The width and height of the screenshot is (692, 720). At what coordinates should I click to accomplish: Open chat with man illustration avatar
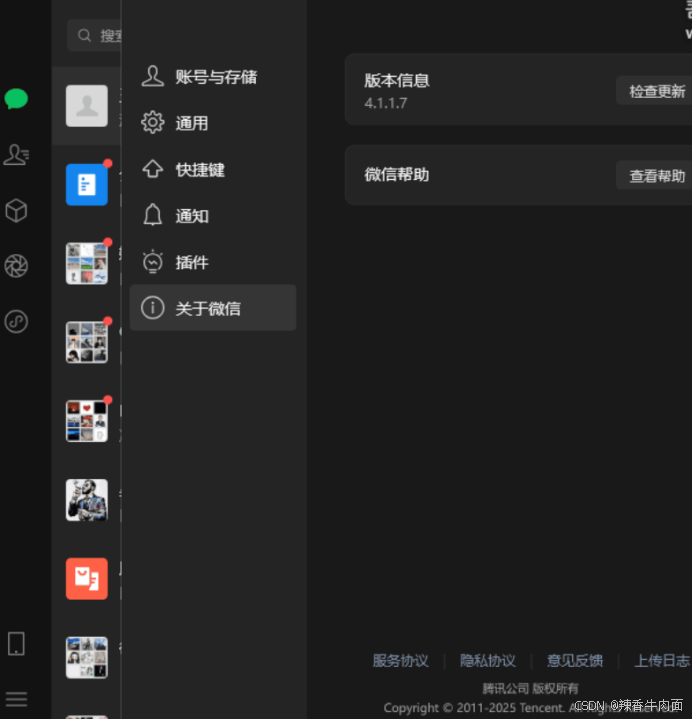87,500
